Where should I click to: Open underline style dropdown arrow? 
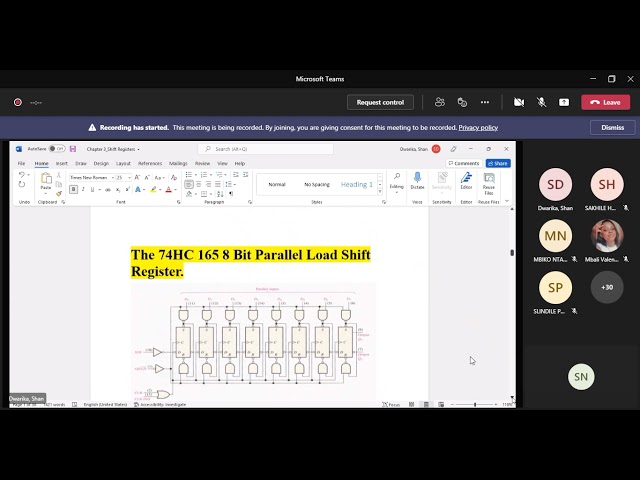click(99, 189)
